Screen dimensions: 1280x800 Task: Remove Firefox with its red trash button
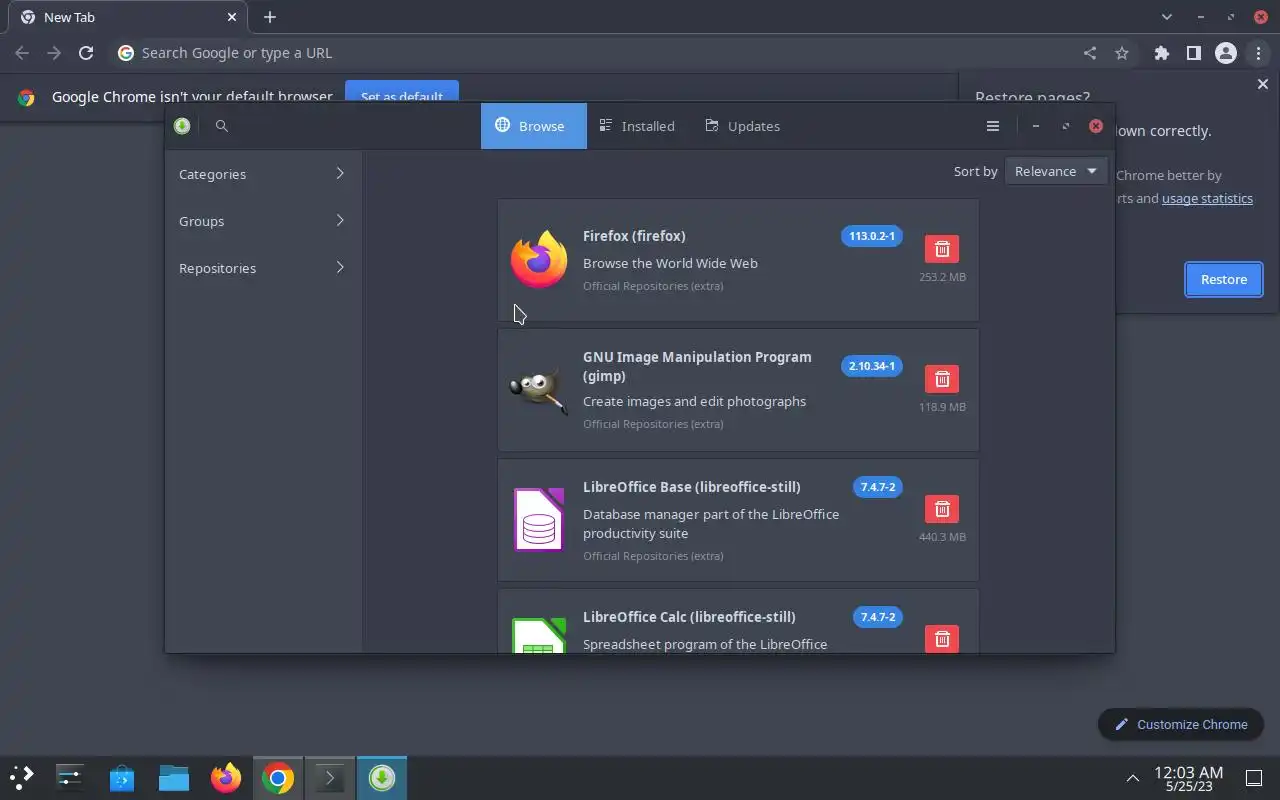point(942,249)
